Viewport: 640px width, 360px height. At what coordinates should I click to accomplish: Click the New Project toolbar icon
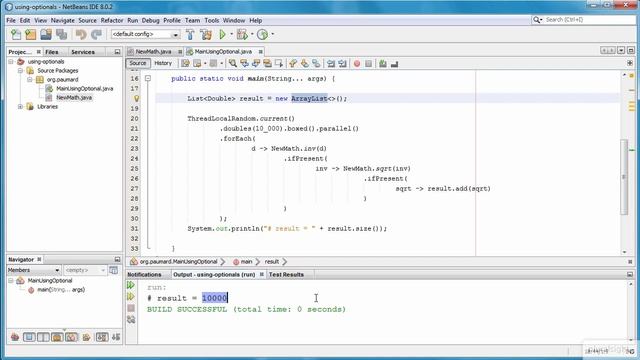coord(31,35)
